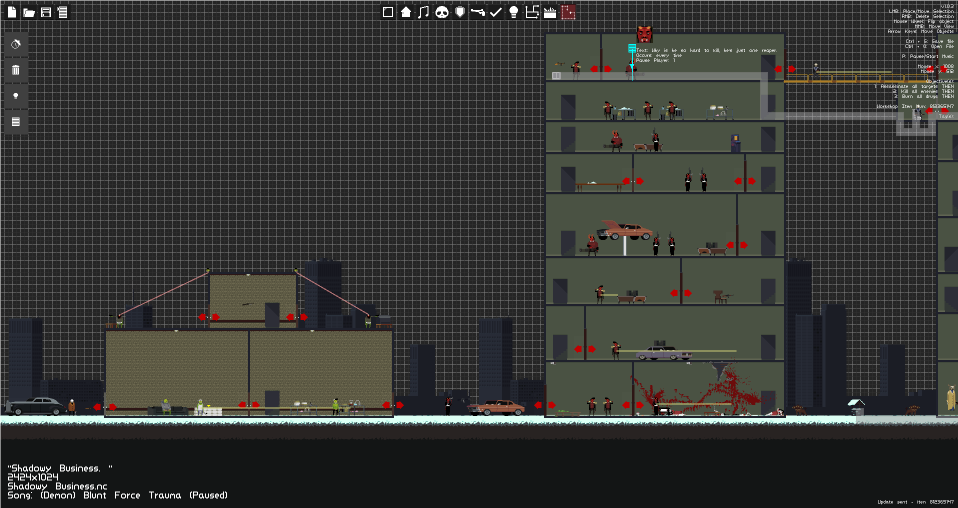This screenshot has height=508, width=958.
Task: Select the shield icon in top toolbar
Action: click(x=460, y=12)
